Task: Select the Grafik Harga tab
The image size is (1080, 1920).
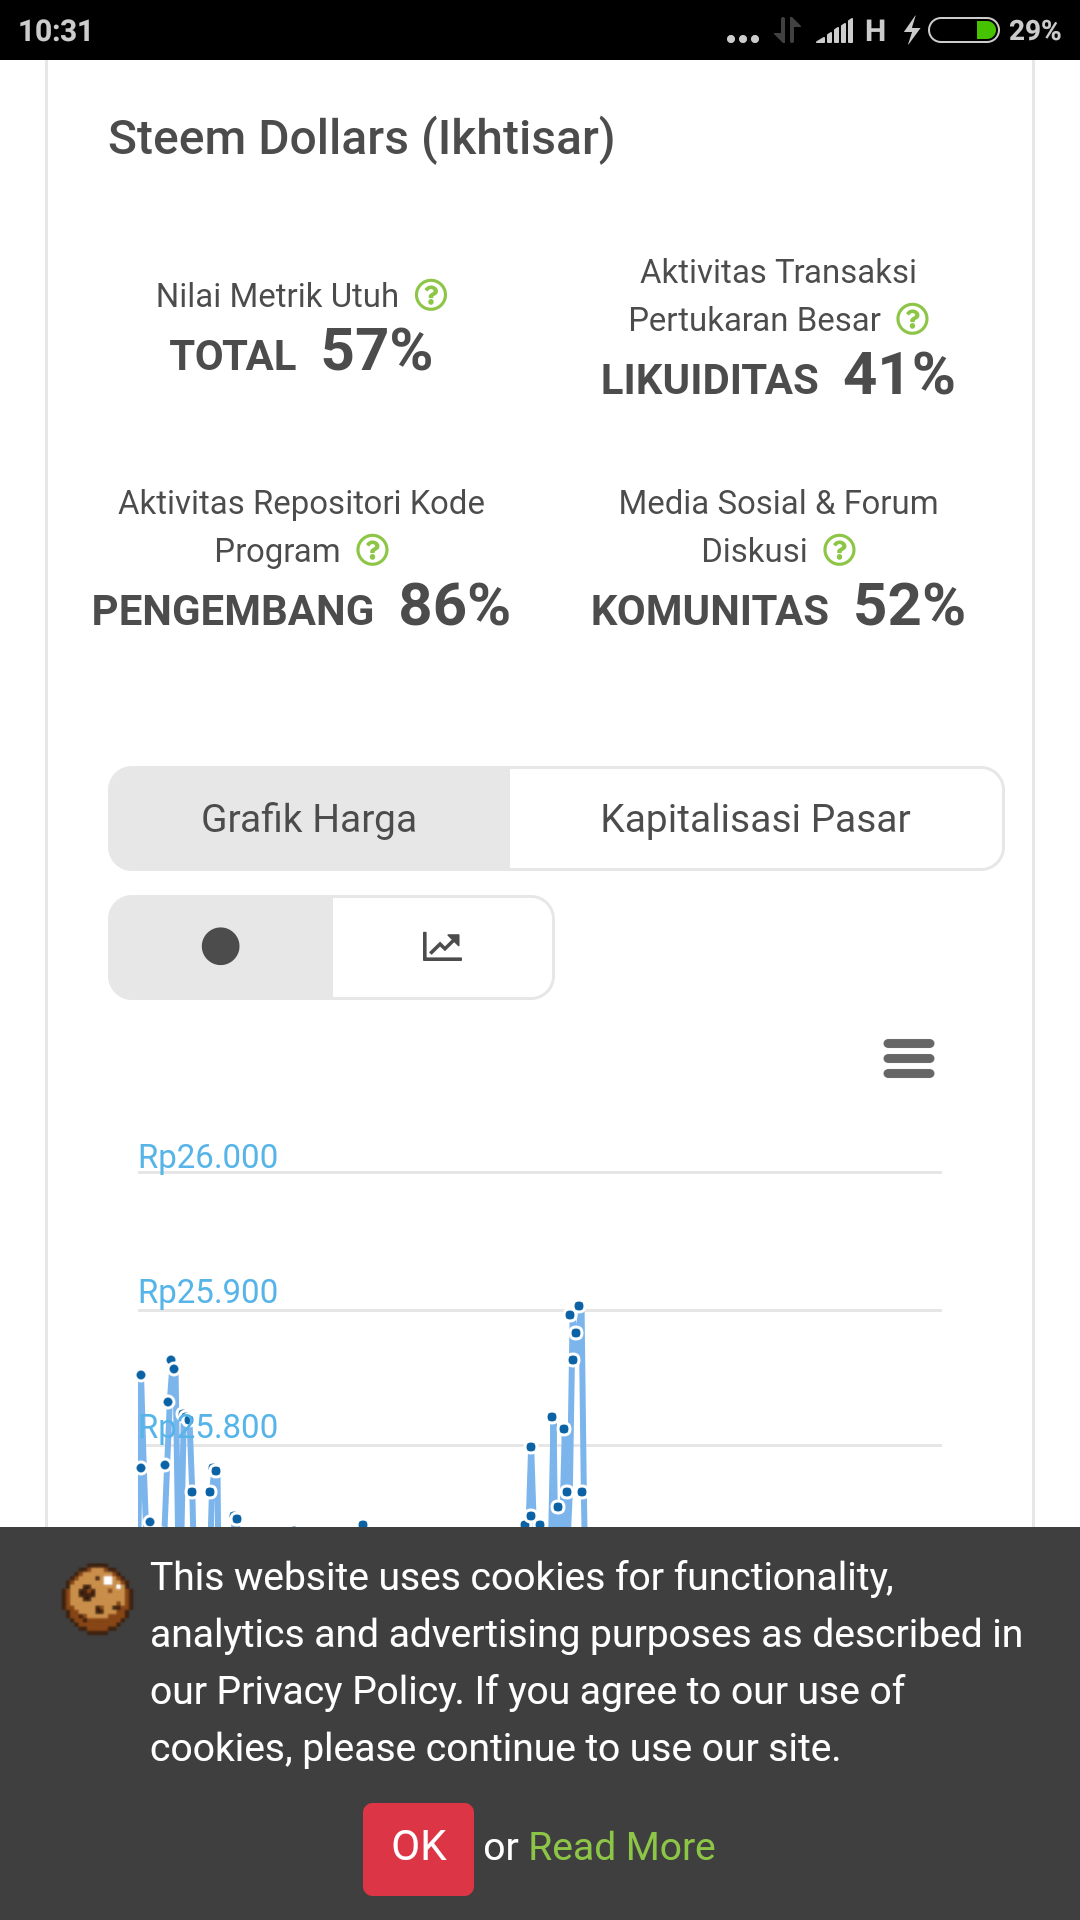Action: pyautogui.click(x=309, y=819)
